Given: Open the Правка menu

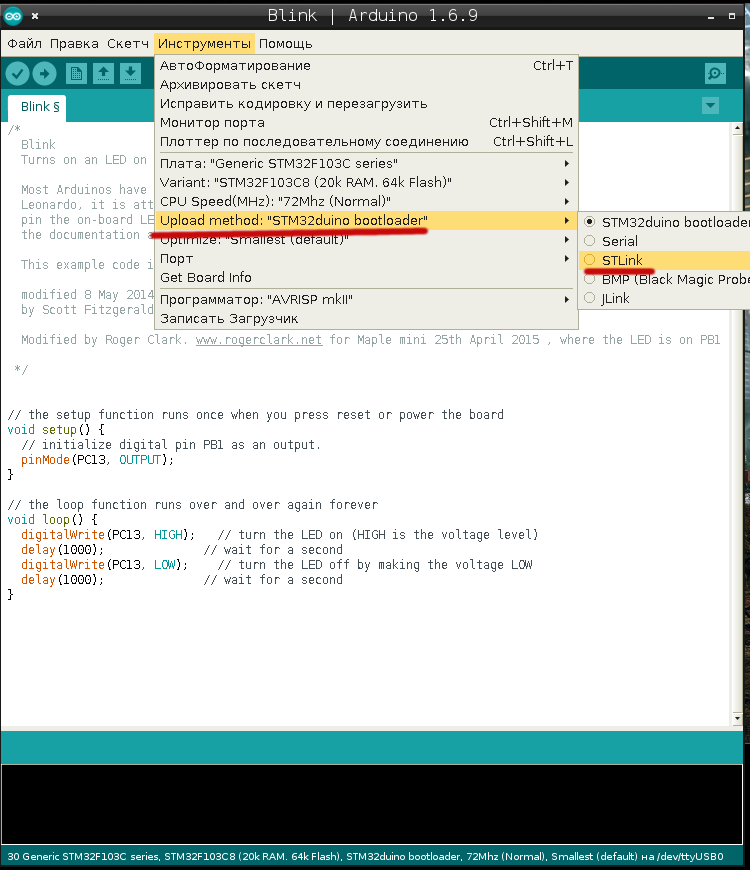Looking at the screenshot, I should [74, 43].
